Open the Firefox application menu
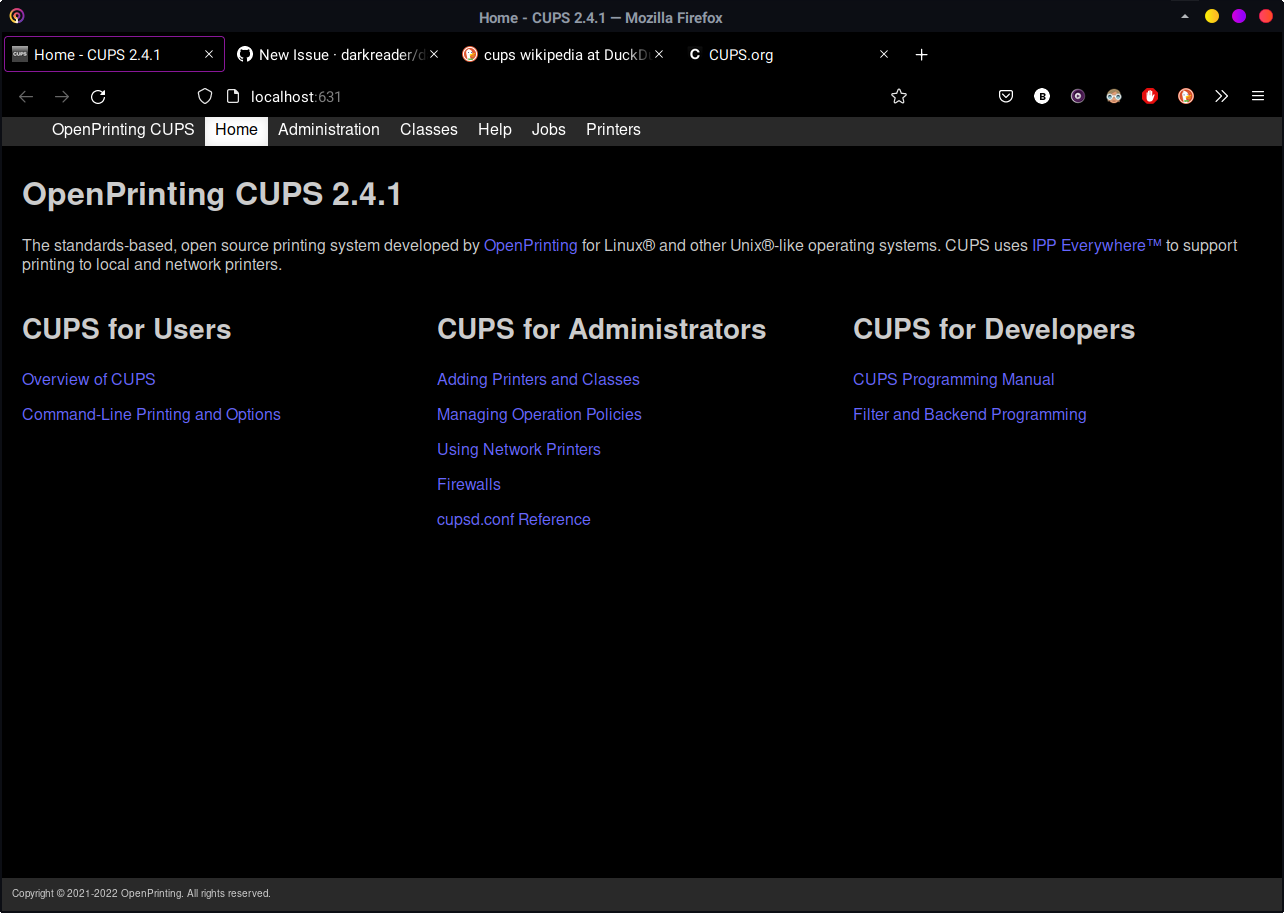The height and width of the screenshot is (913, 1284). click(1258, 96)
